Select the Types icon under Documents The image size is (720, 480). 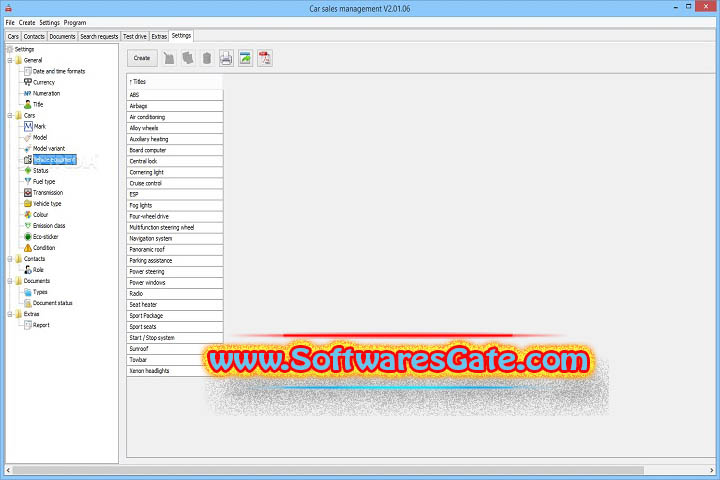(28, 292)
